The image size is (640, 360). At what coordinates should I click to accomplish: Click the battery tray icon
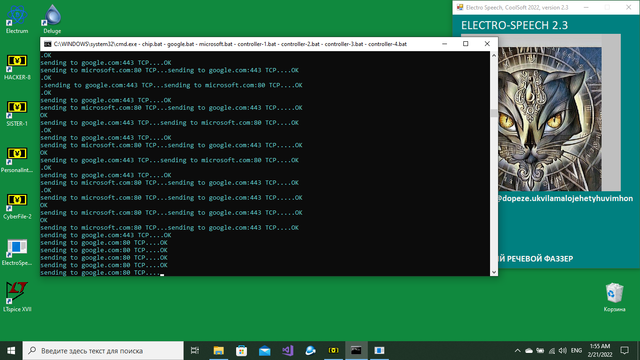pos(540,351)
